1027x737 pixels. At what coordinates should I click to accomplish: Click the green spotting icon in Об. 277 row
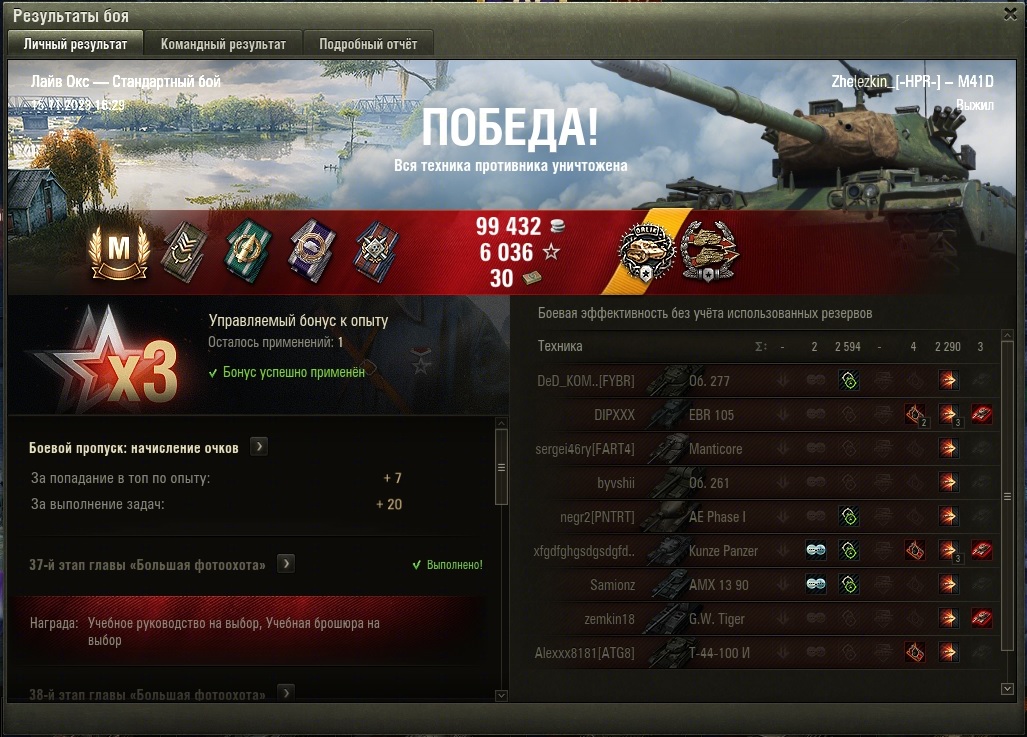tap(849, 380)
